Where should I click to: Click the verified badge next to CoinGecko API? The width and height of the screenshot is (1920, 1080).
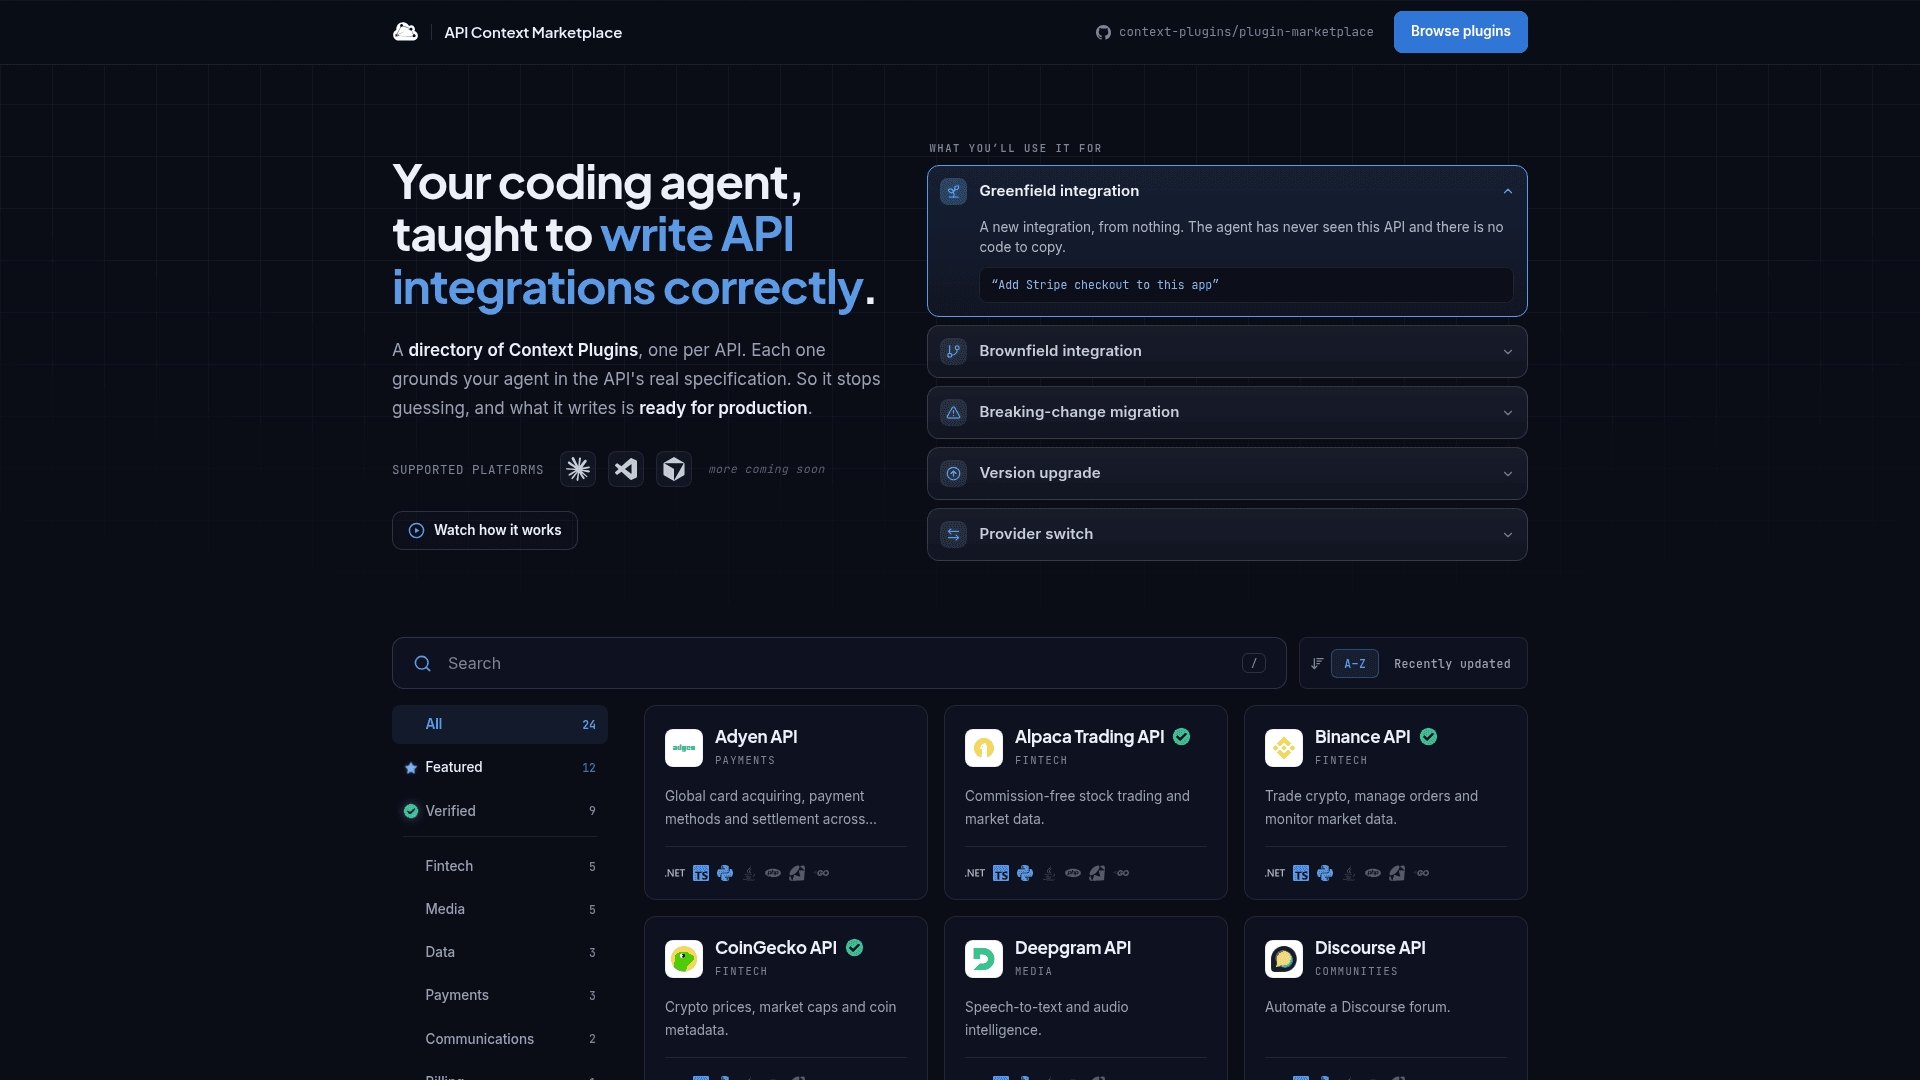855,948
